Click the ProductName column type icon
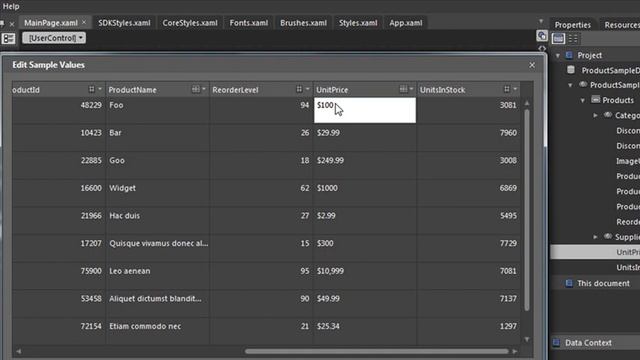The height and width of the screenshot is (360, 640). pos(196,89)
